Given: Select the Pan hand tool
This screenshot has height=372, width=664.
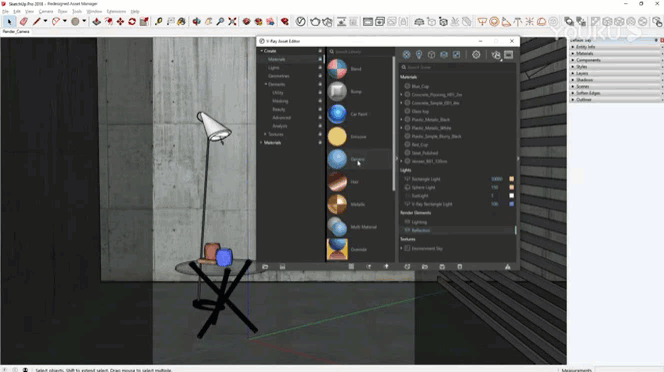Looking at the screenshot, I should point(208,21).
